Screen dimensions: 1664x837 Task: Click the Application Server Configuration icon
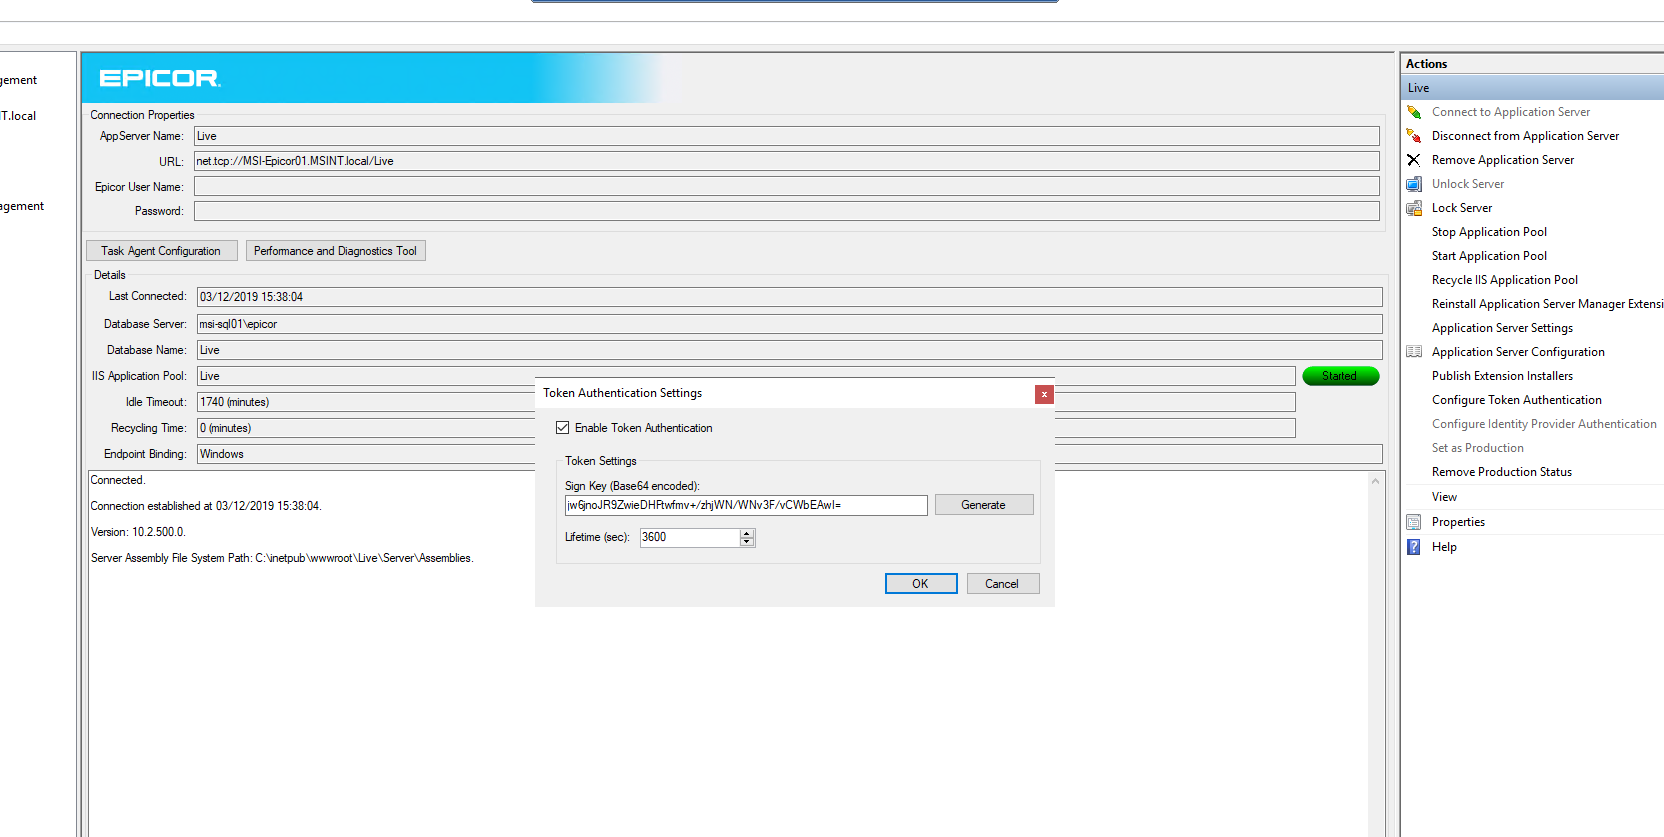pos(1414,352)
